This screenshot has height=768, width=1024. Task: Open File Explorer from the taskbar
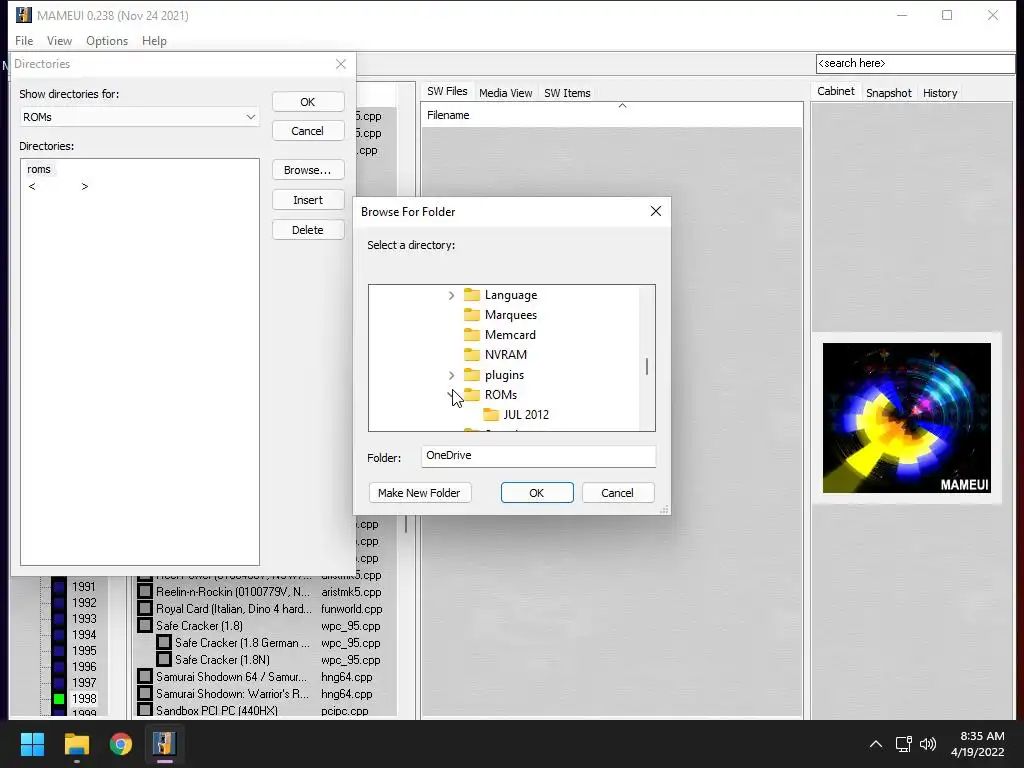click(76, 744)
